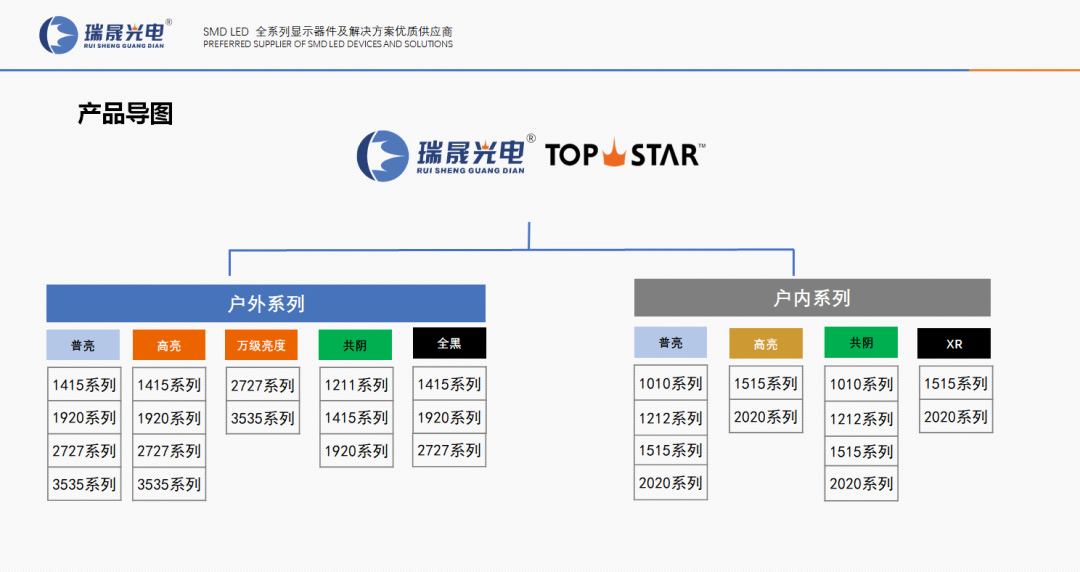Click the black XR label
The height and width of the screenshot is (572, 1080).
point(954,343)
